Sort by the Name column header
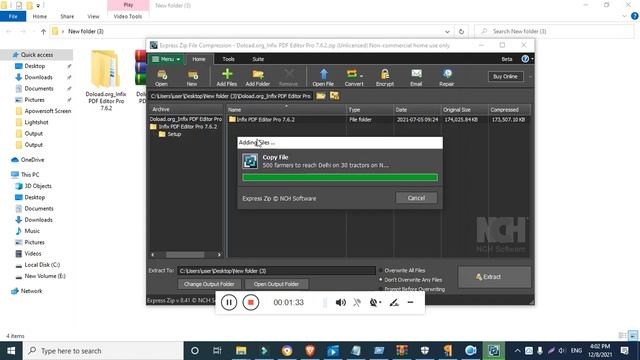Image resolution: width=640 pixels, height=360 pixels. [287, 109]
